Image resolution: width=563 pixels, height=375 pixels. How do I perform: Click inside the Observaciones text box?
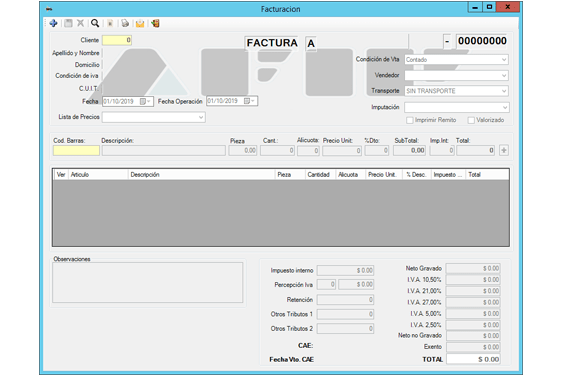pos(148,282)
